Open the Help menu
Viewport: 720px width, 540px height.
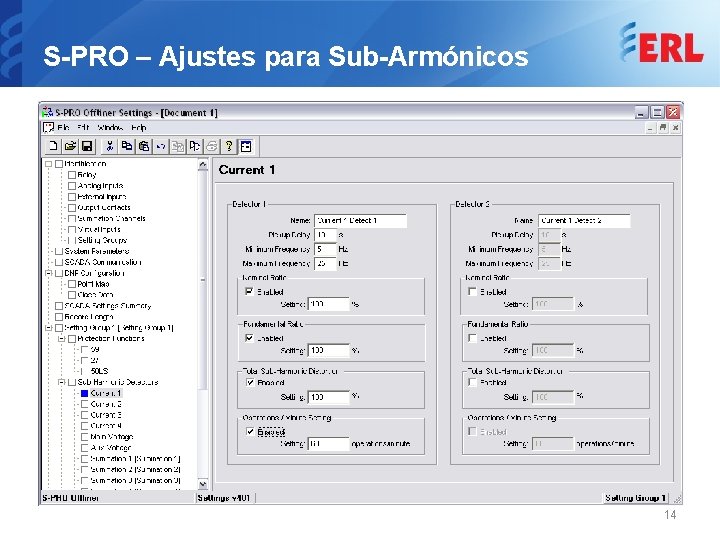pos(139,128)
